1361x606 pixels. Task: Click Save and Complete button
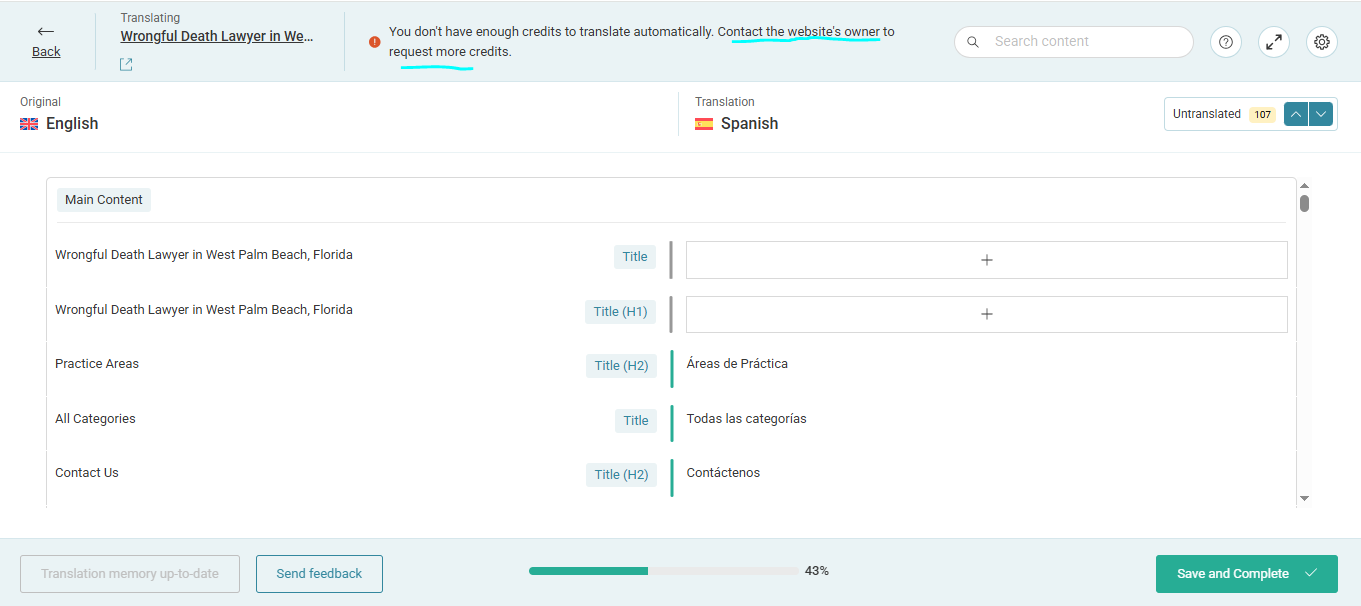1246,574
